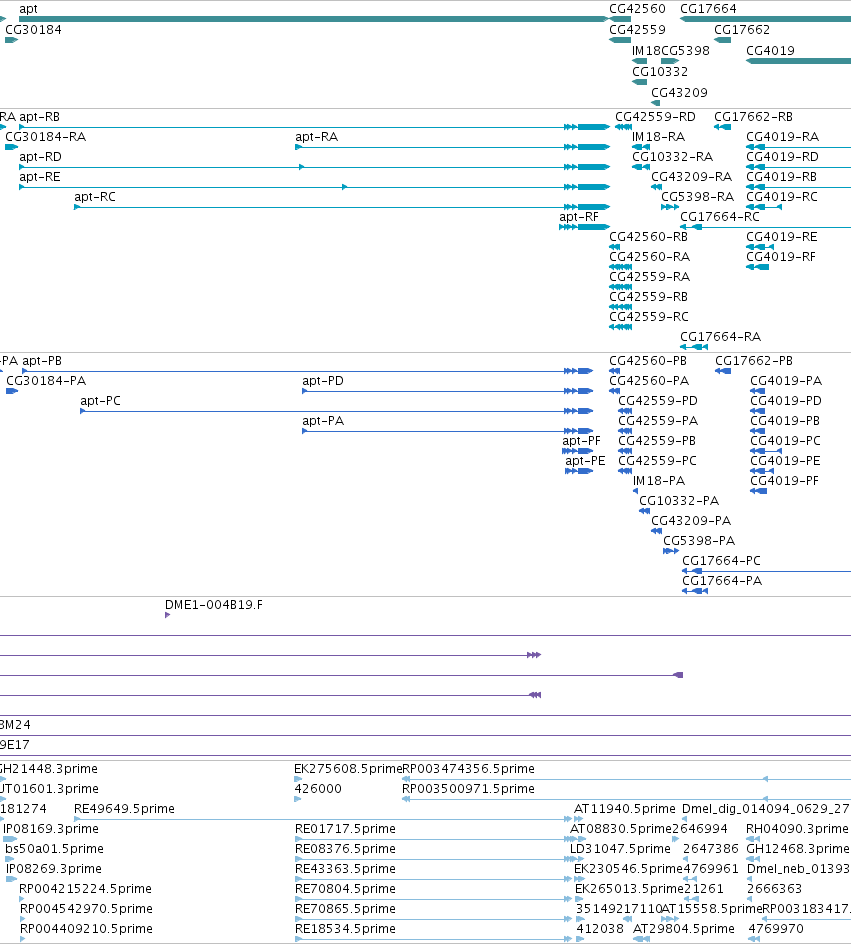Select the CG43209 gene label

[679, 93]
